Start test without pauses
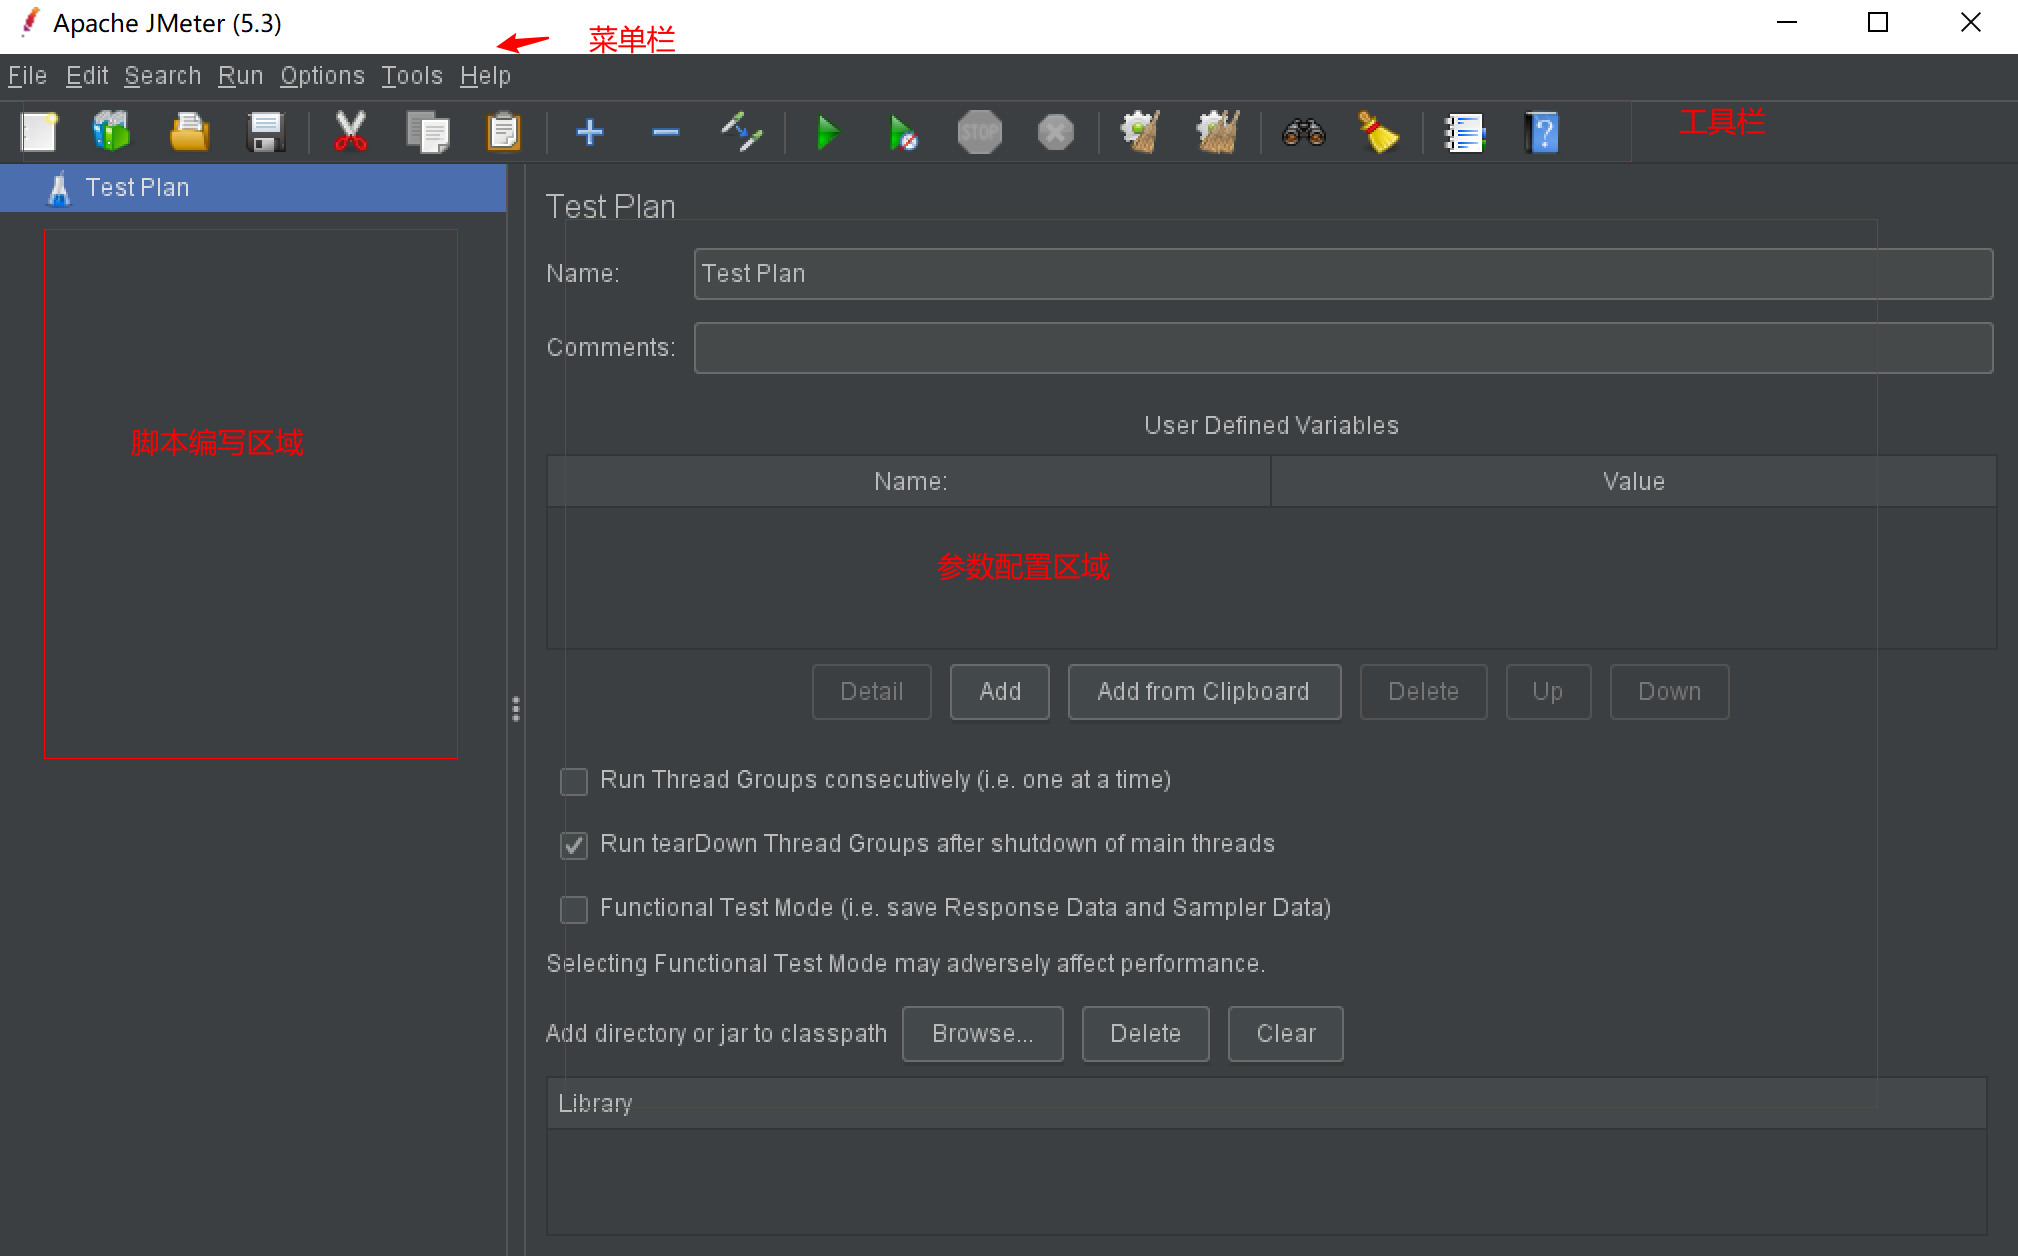Screen dimensions: 2018x1256 903,131
